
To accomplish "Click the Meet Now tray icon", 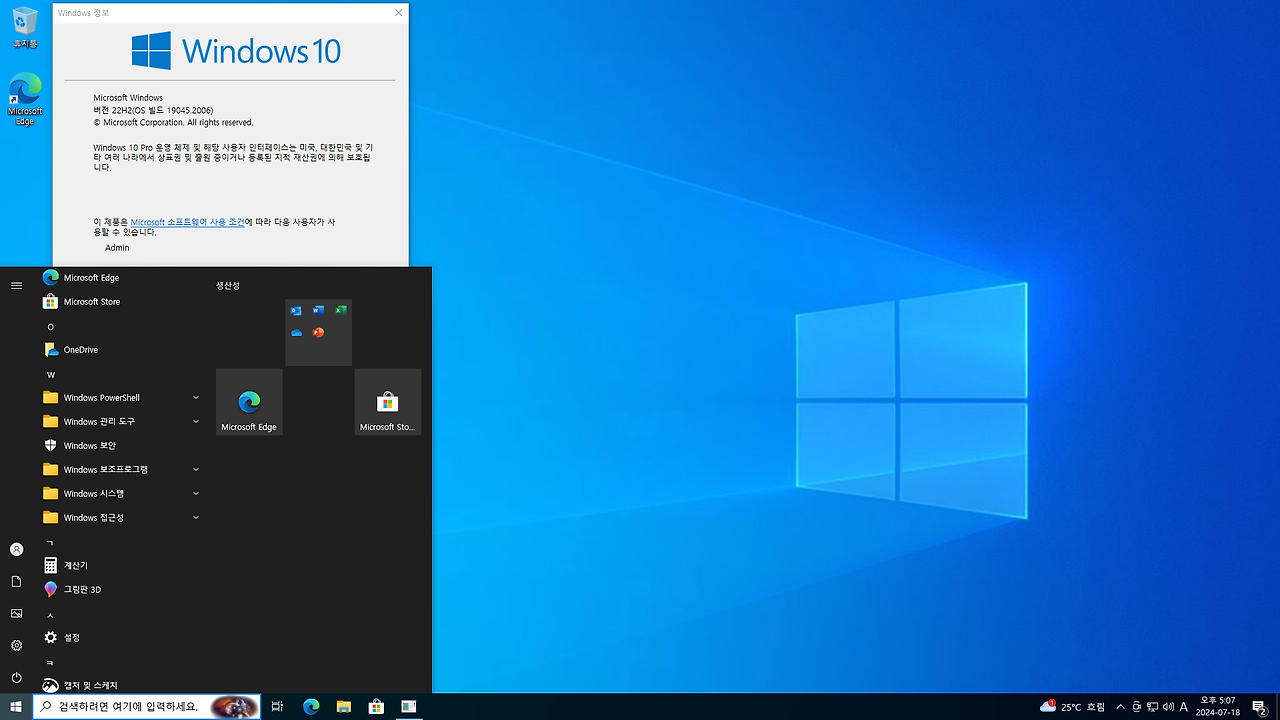I will click(x=1137, y=707).
